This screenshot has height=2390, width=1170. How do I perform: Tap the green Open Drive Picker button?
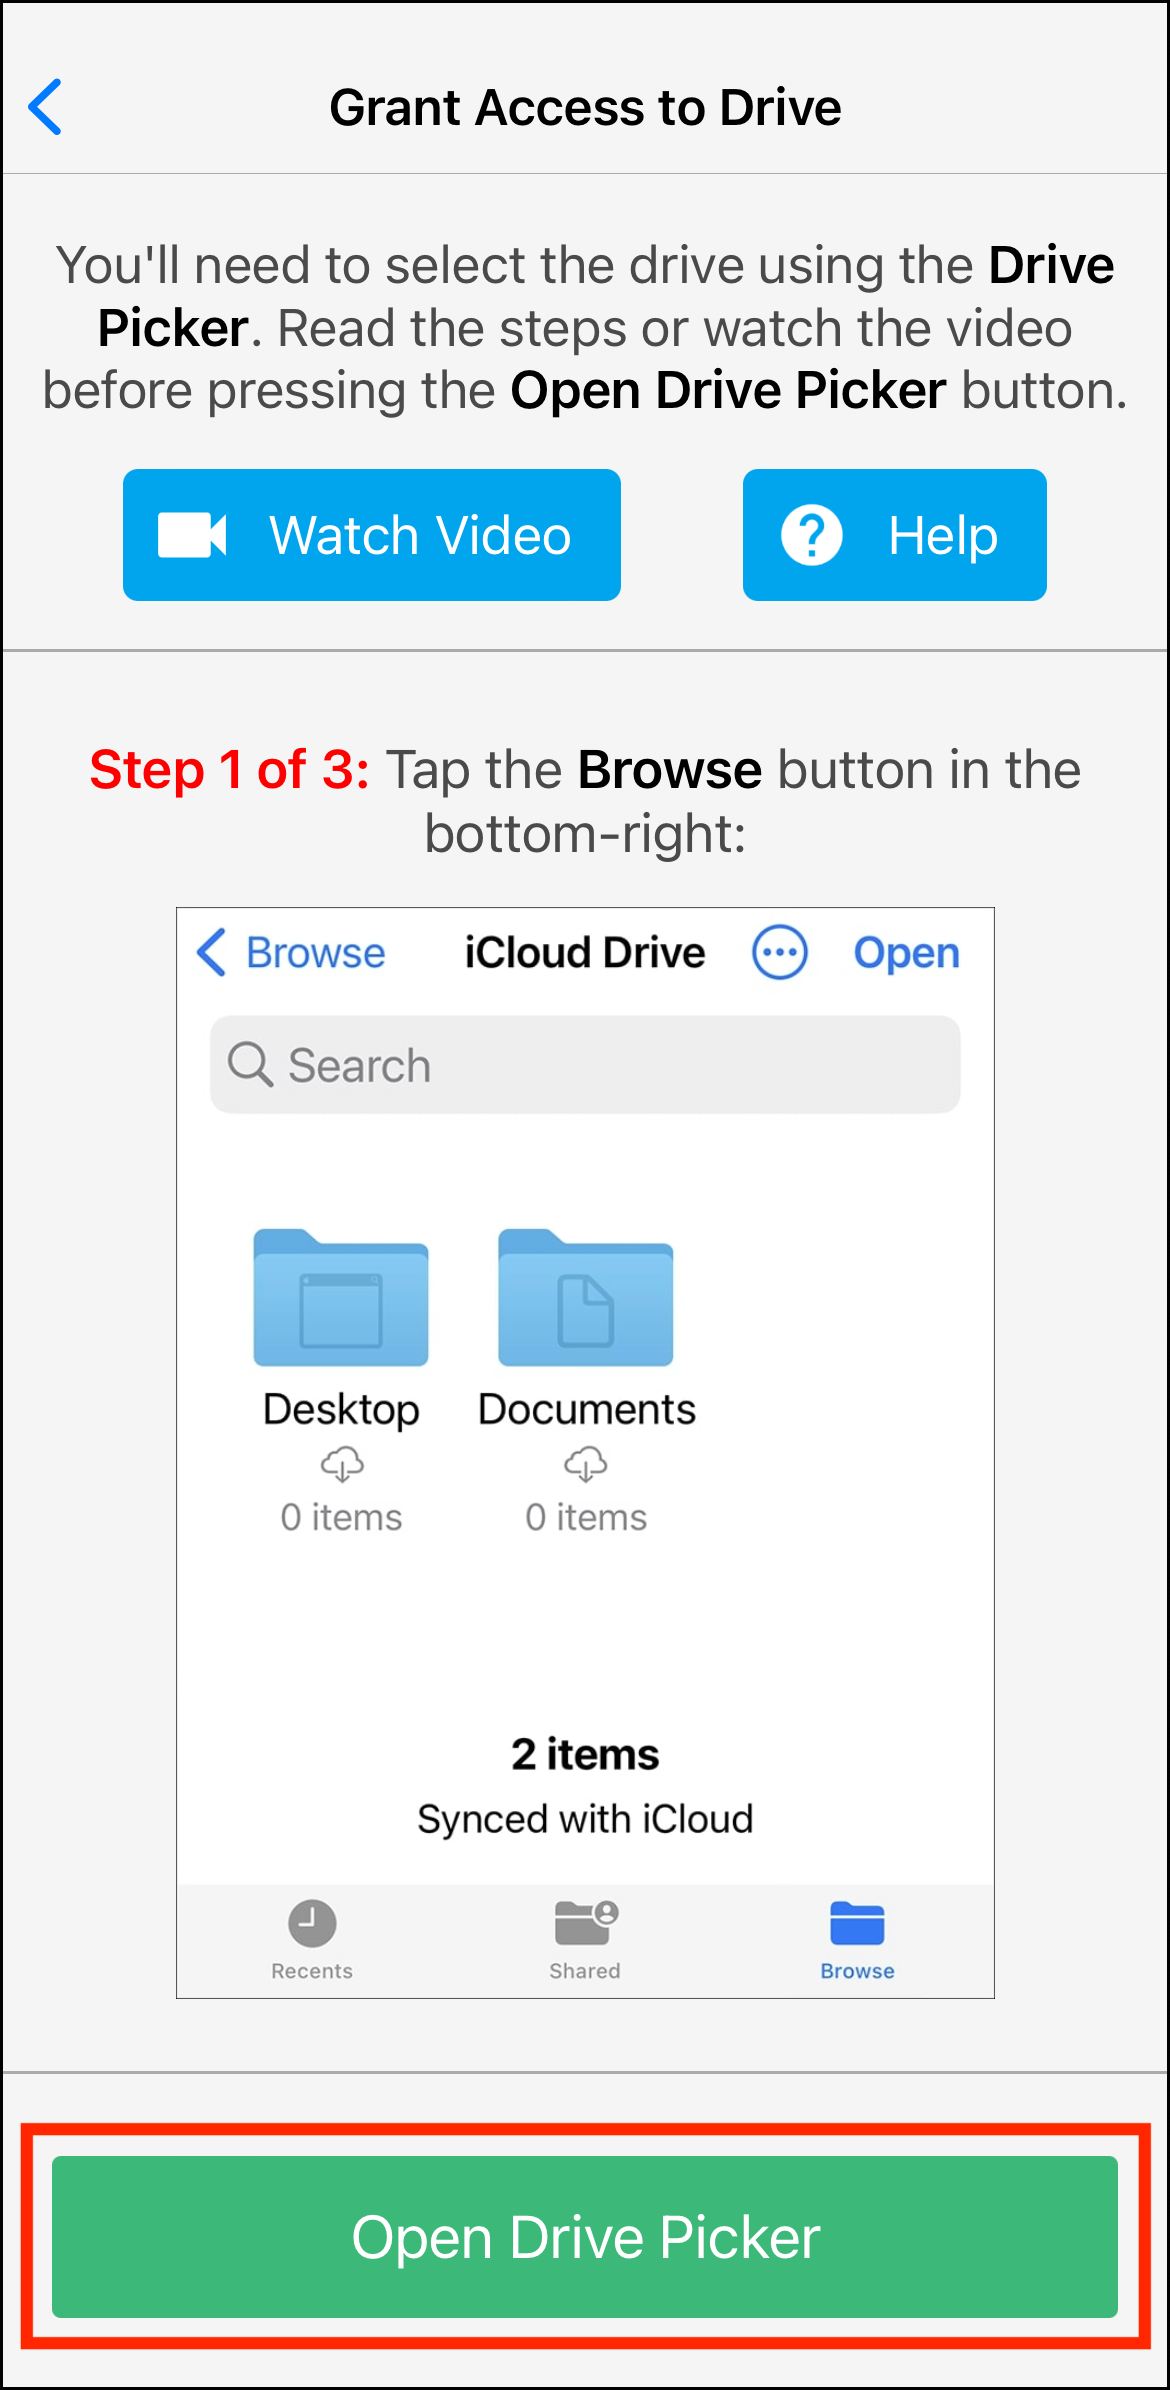pos(585,2236)
